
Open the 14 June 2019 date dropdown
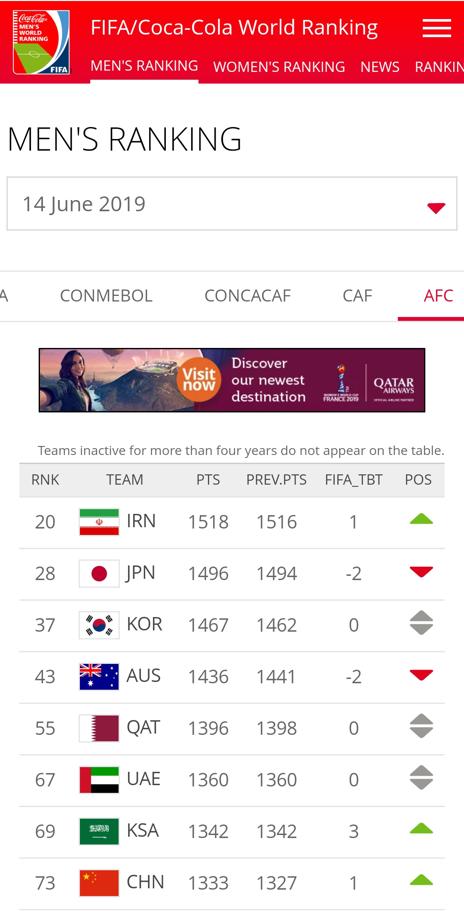(x=232, y=204)
